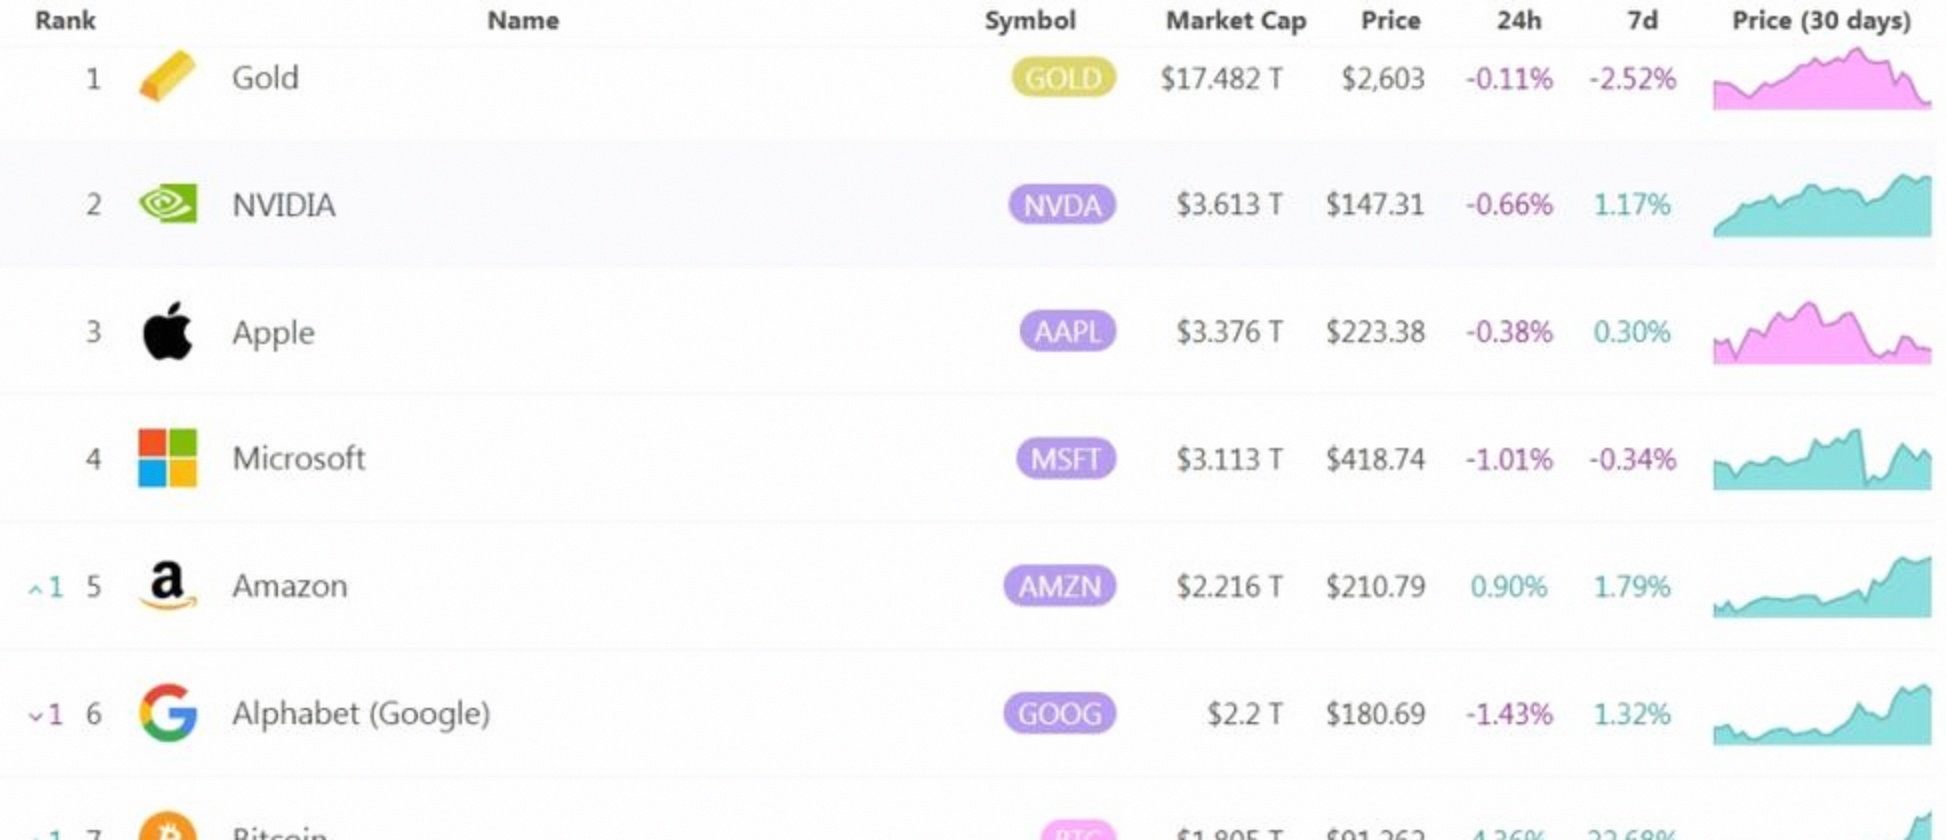The image size is (1946, 840).
Task: Click Amazon 7d change 1.79%
Action: 1632,586
